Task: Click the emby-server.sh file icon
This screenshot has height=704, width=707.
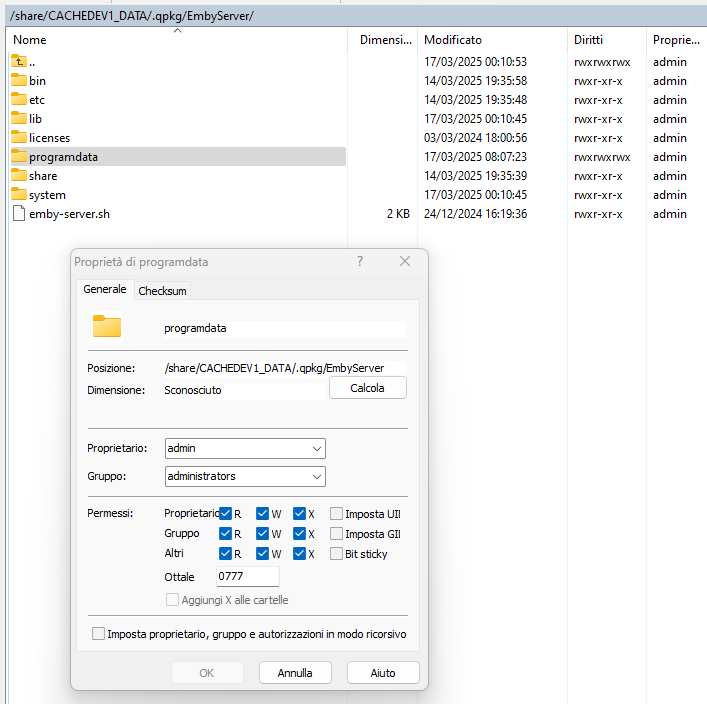Action: click(x=18, y=213)
